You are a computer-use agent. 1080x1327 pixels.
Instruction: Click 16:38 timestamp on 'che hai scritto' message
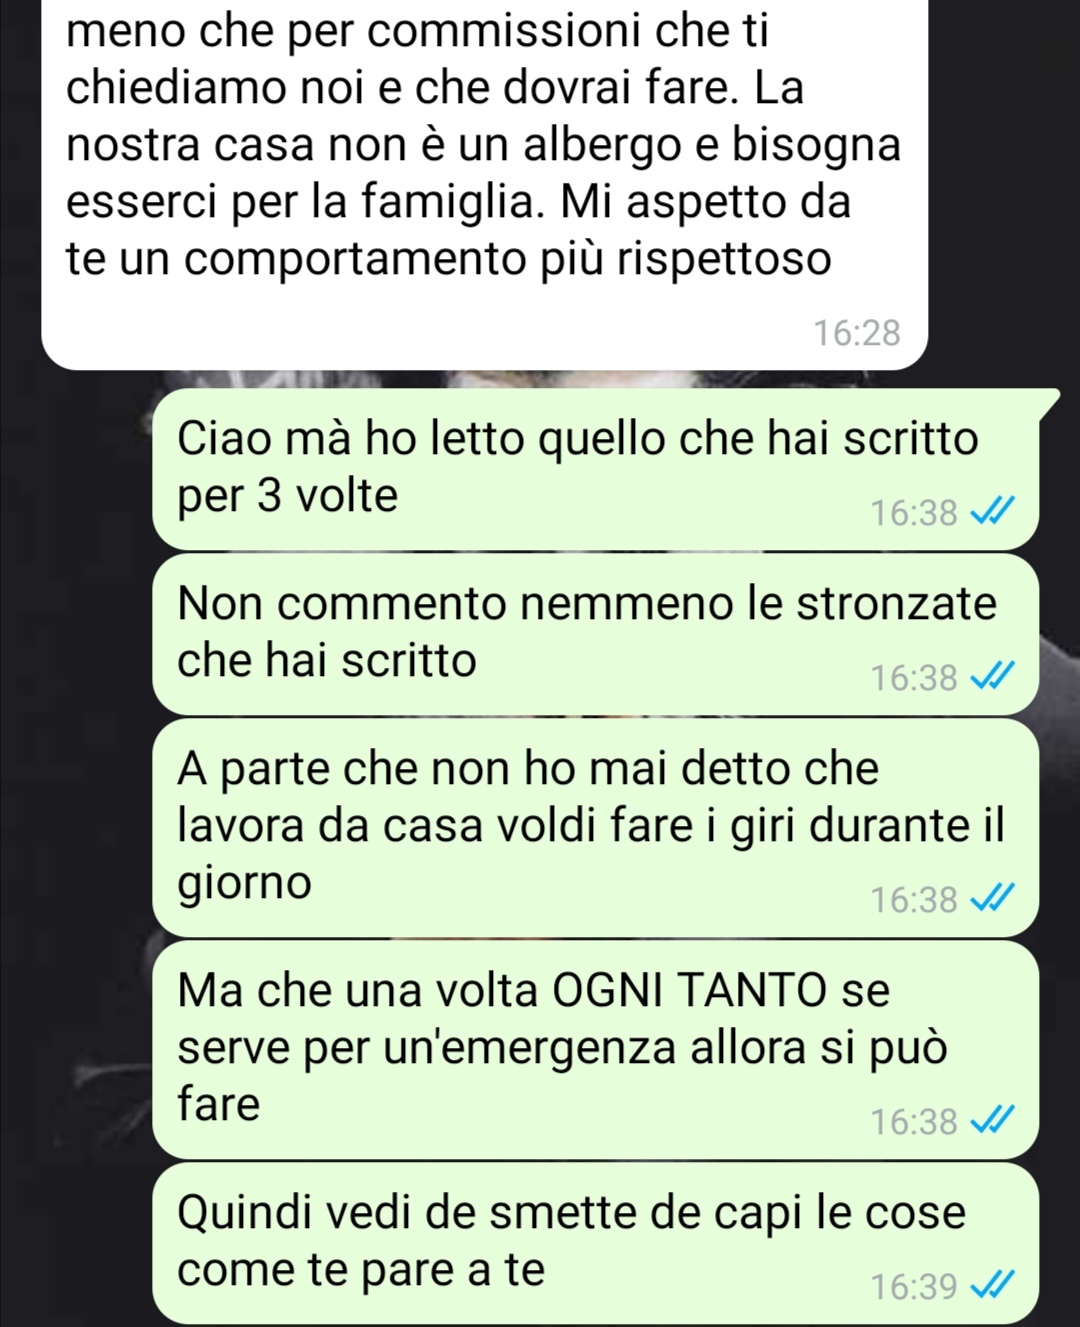[x=914, y=679]
